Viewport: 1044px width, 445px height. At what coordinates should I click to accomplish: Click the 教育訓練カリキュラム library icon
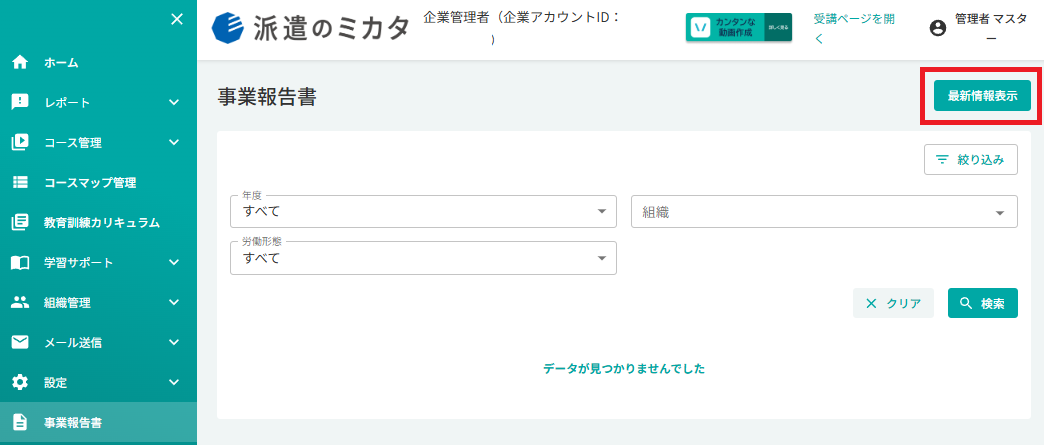pyautogui.click(x=20, y=222)
